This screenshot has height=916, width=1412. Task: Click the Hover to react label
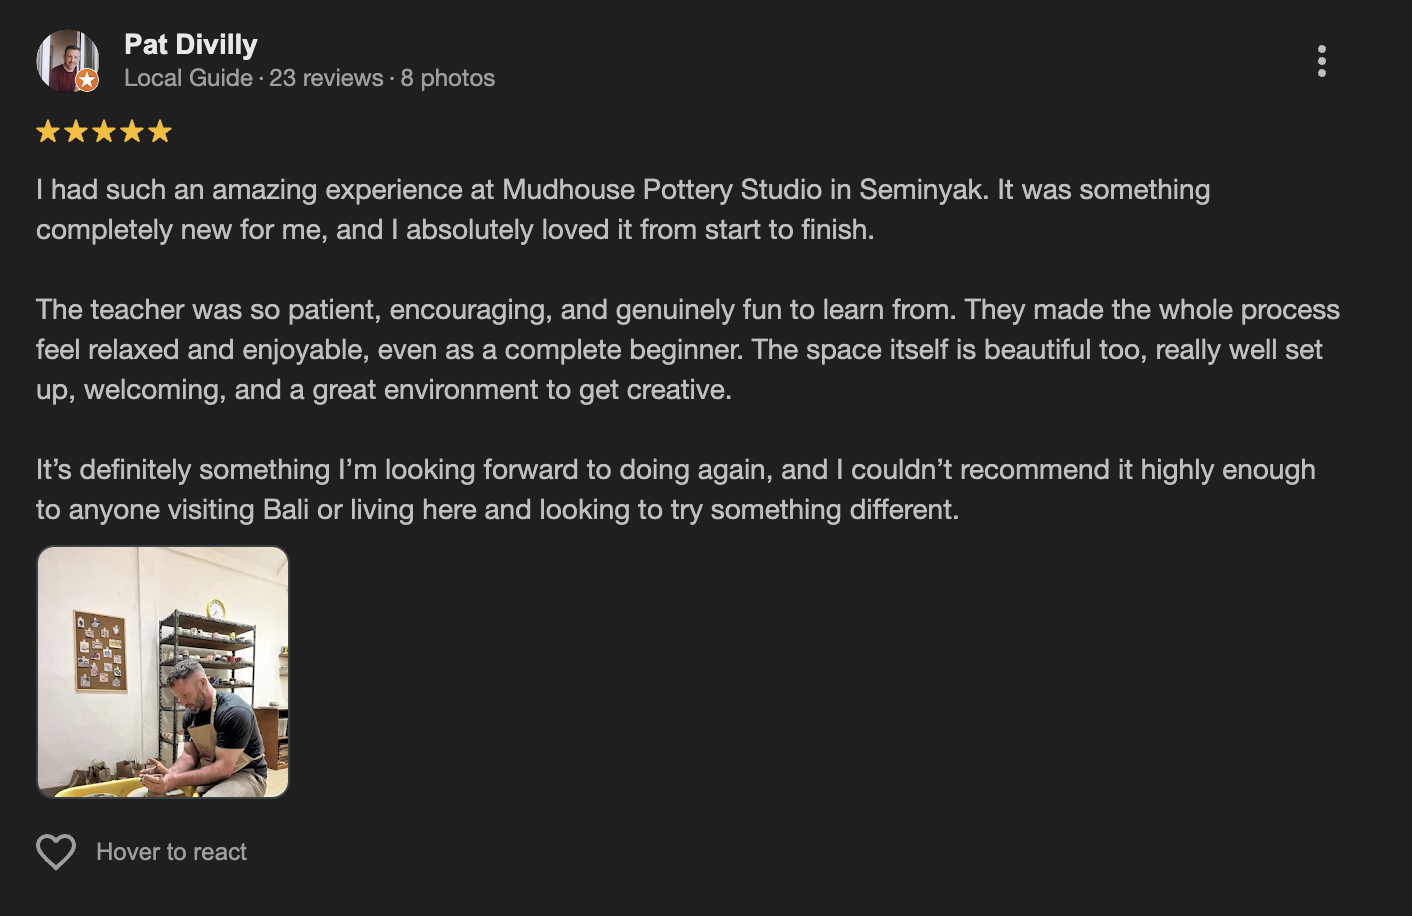coord(171,851)
